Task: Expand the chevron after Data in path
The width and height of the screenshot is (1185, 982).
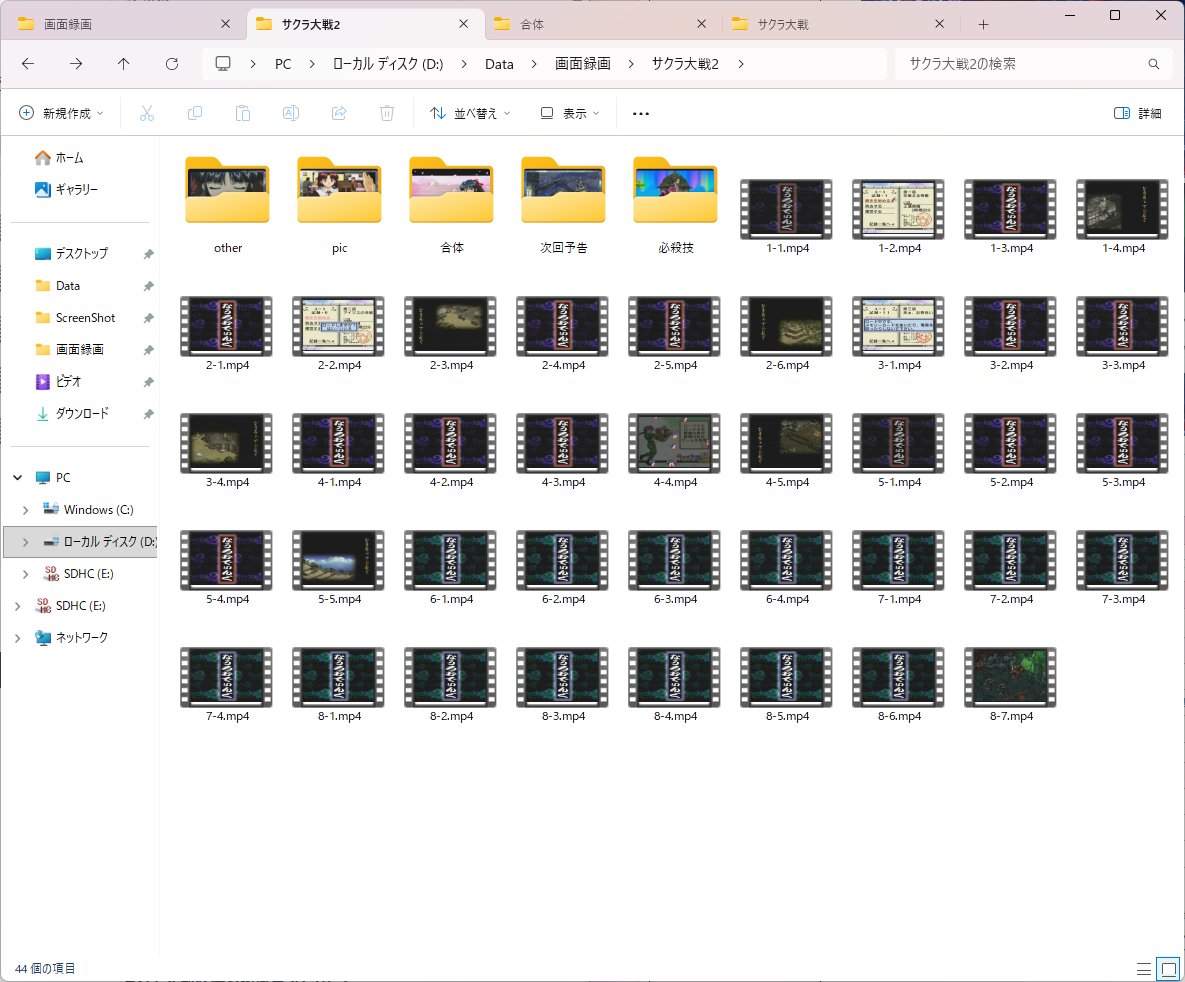Action: (x=534, y=64)
